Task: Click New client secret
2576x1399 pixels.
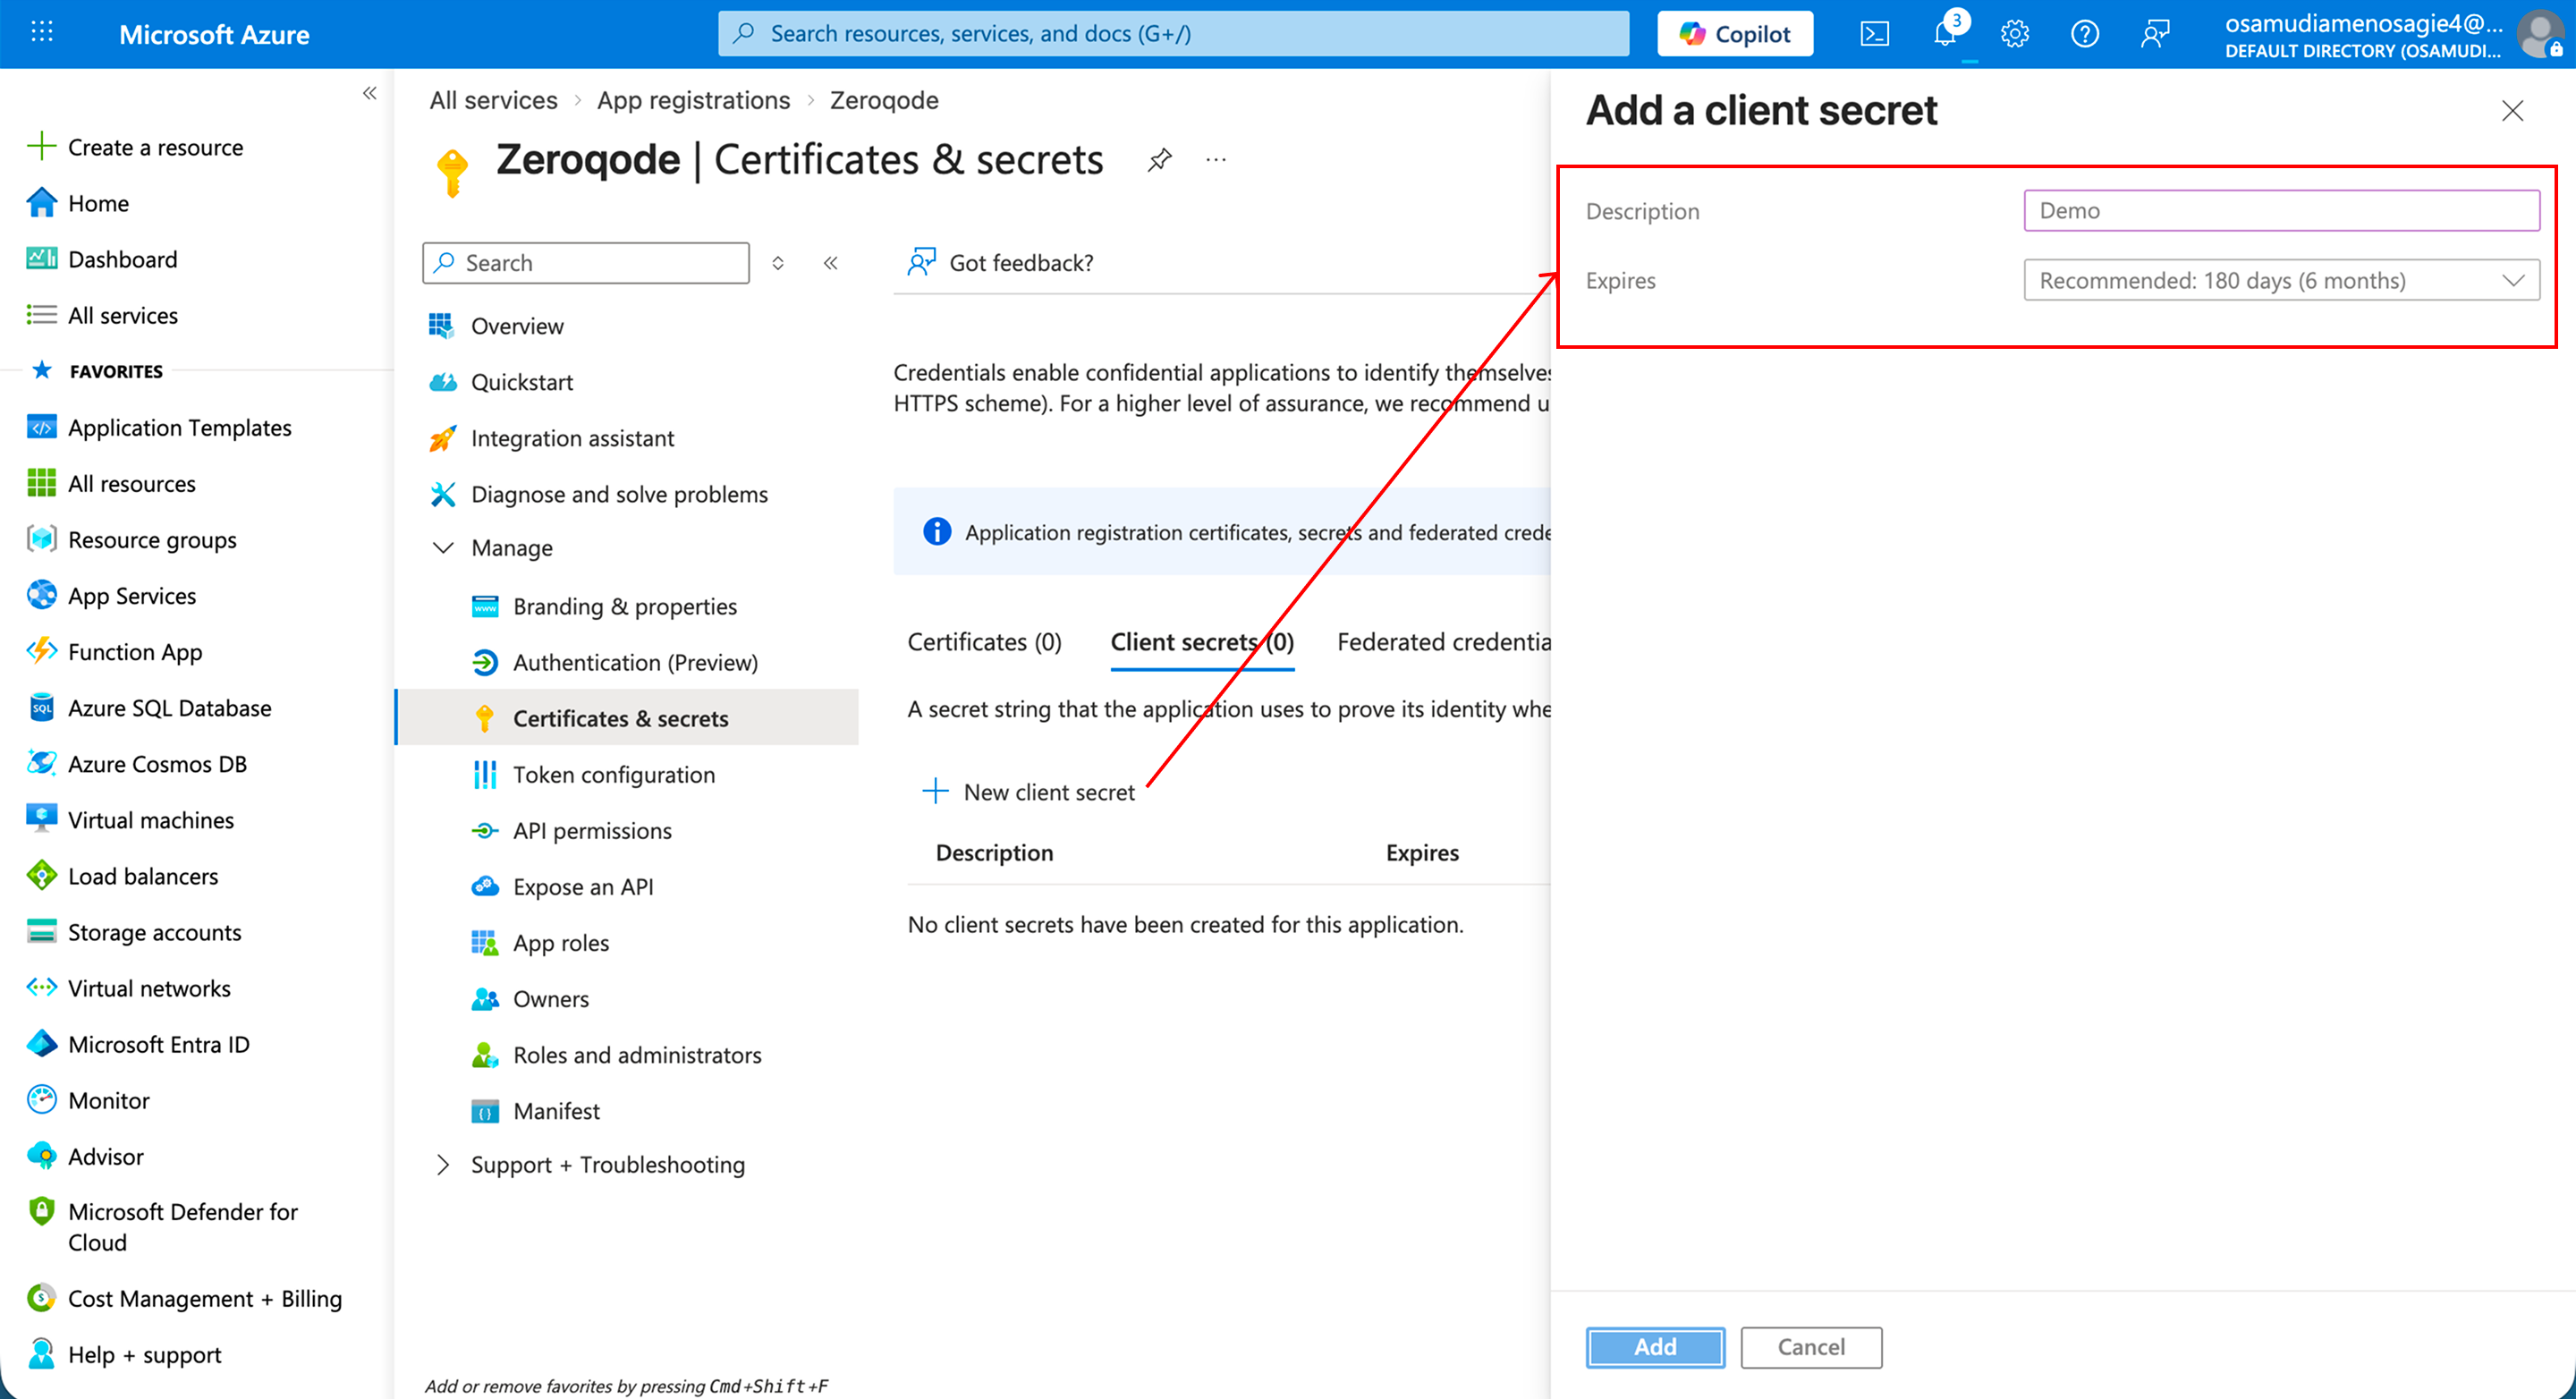Action: tap(1030, 792)
